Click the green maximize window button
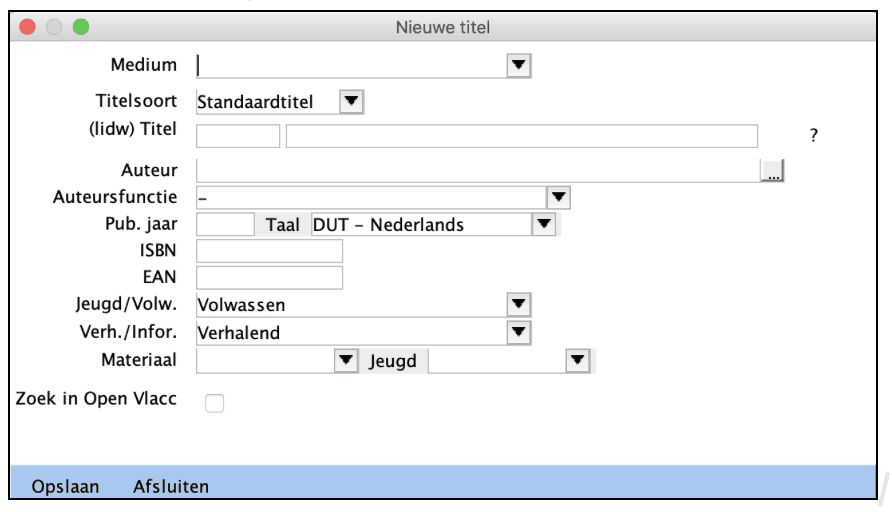Screen dimensions: 892x512 pyautogui.click(x=81, y=27)
